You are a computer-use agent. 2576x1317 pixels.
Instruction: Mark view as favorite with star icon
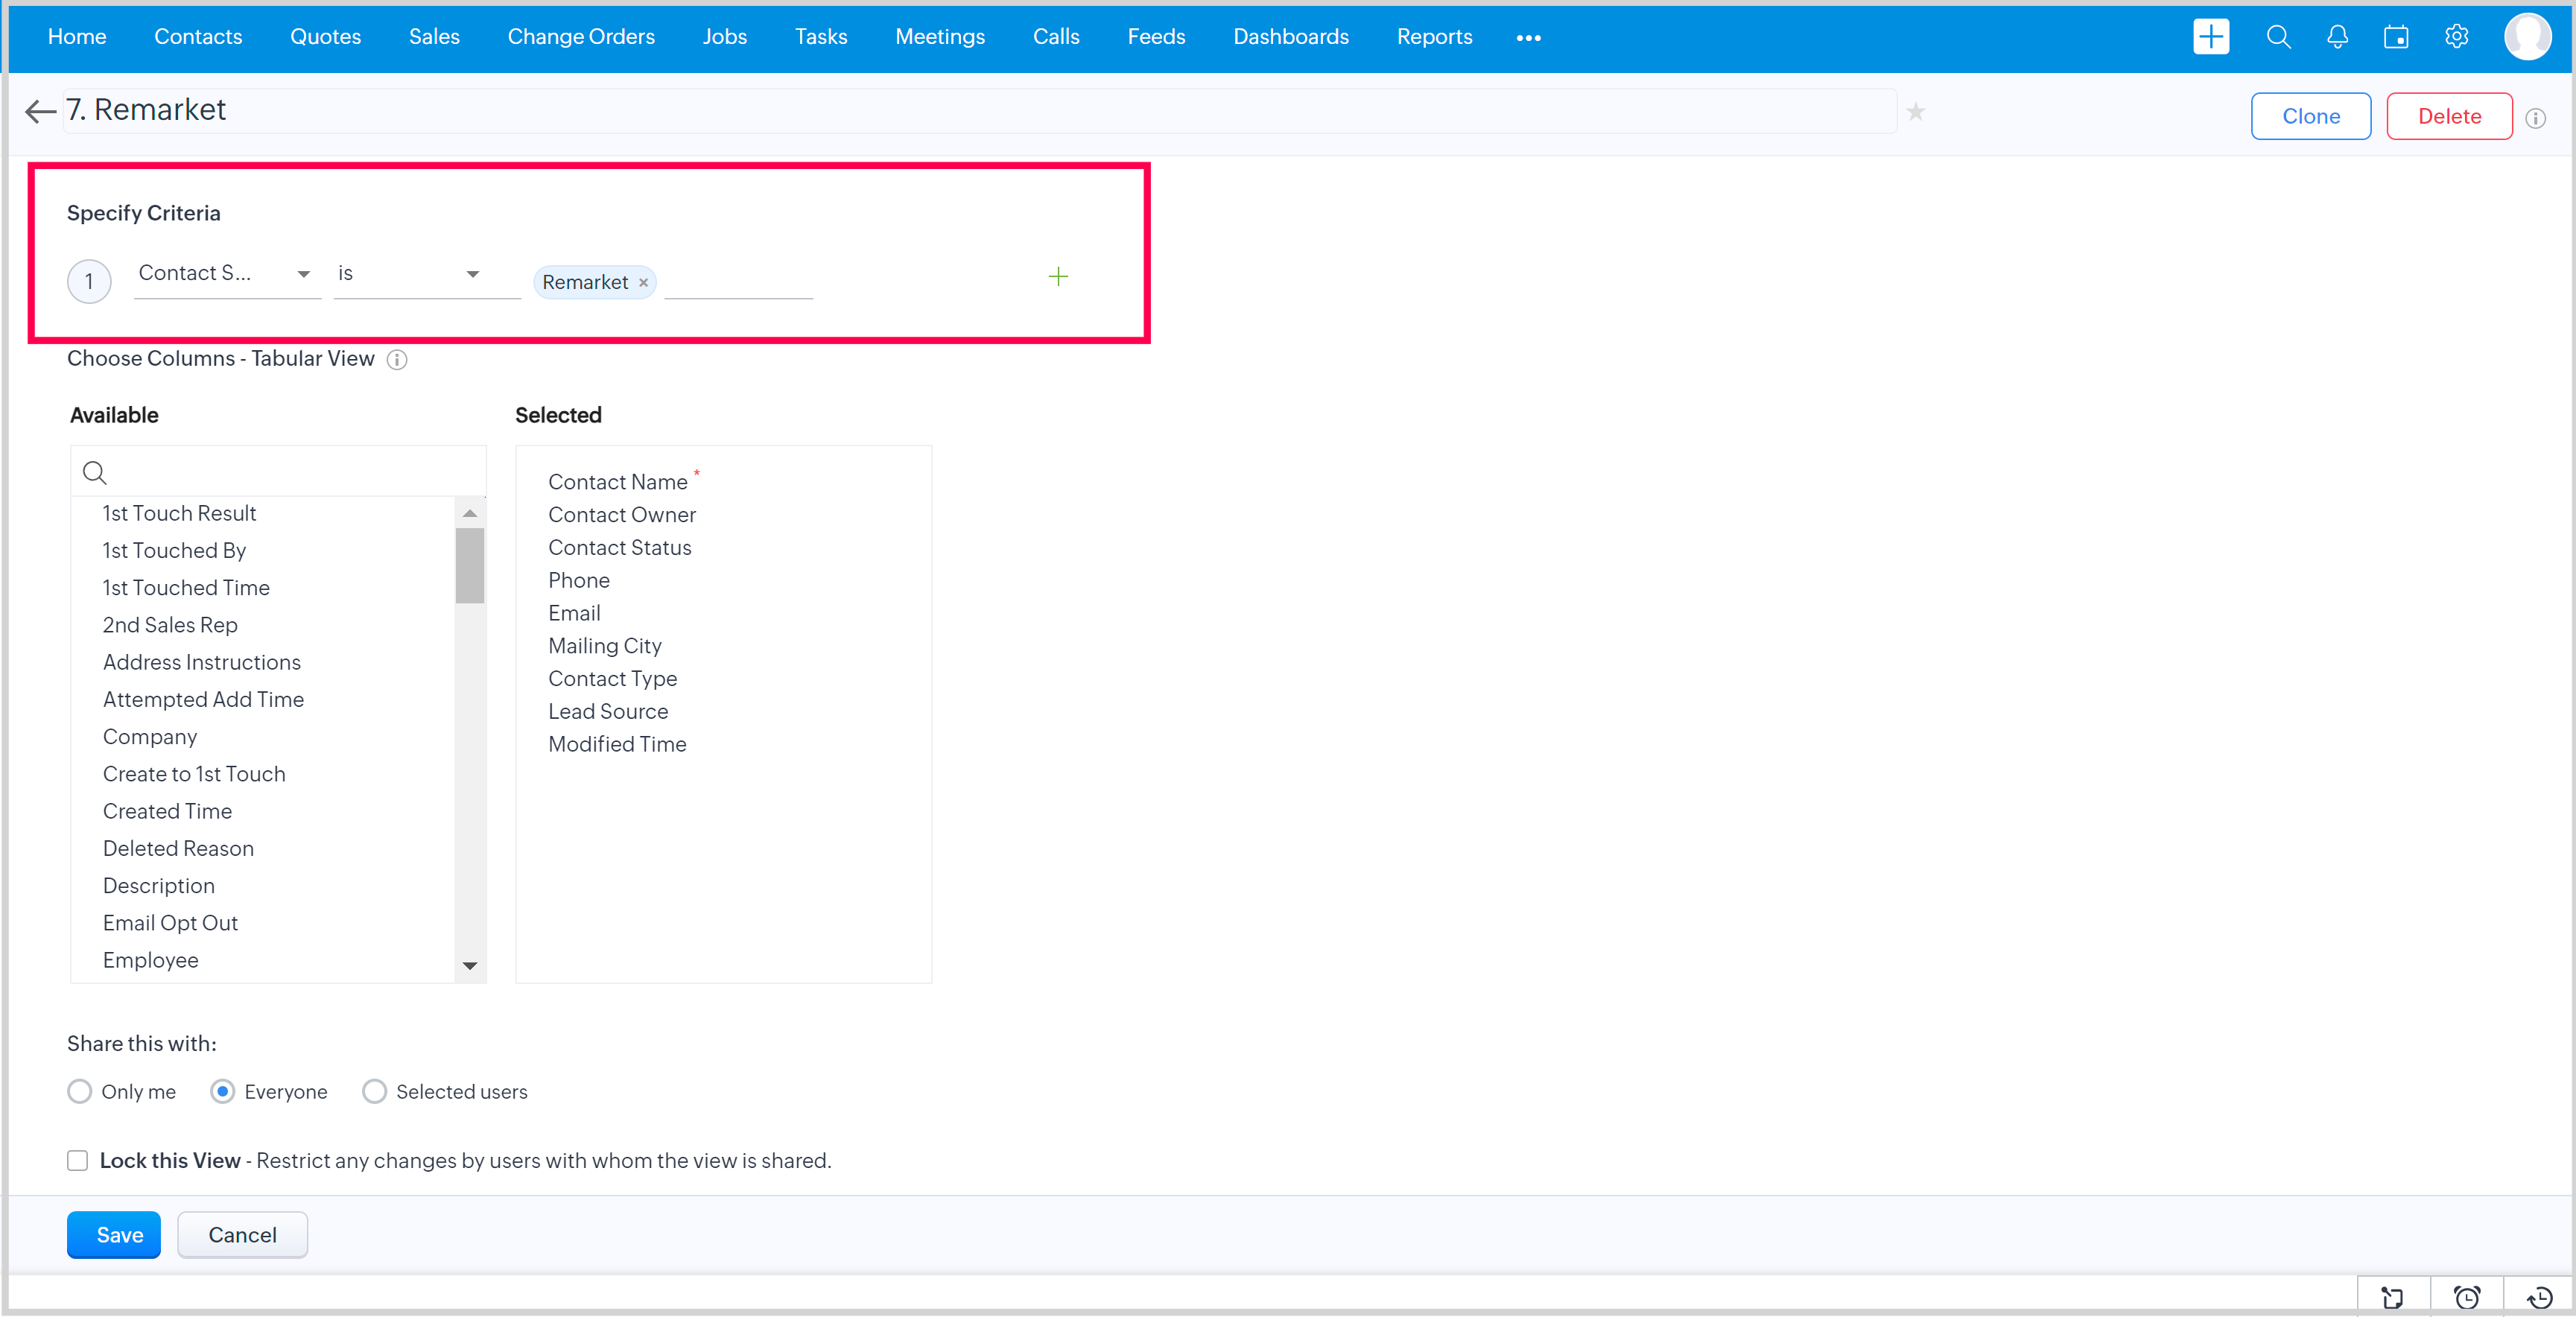[1915, 112]
